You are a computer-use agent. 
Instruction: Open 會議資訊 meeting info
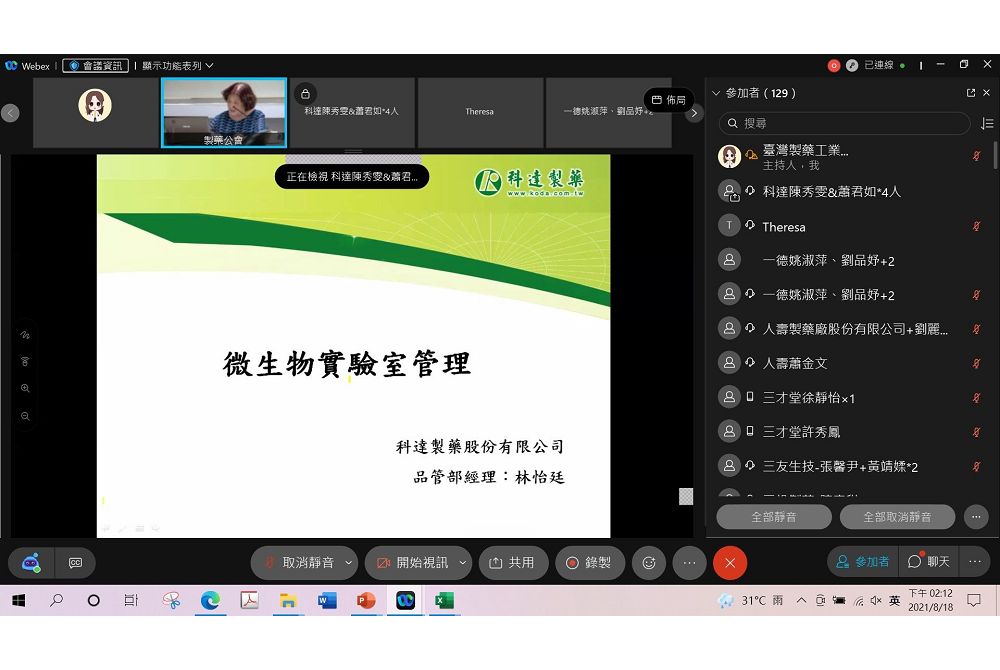pyautogui.click(x=96, y=66)
